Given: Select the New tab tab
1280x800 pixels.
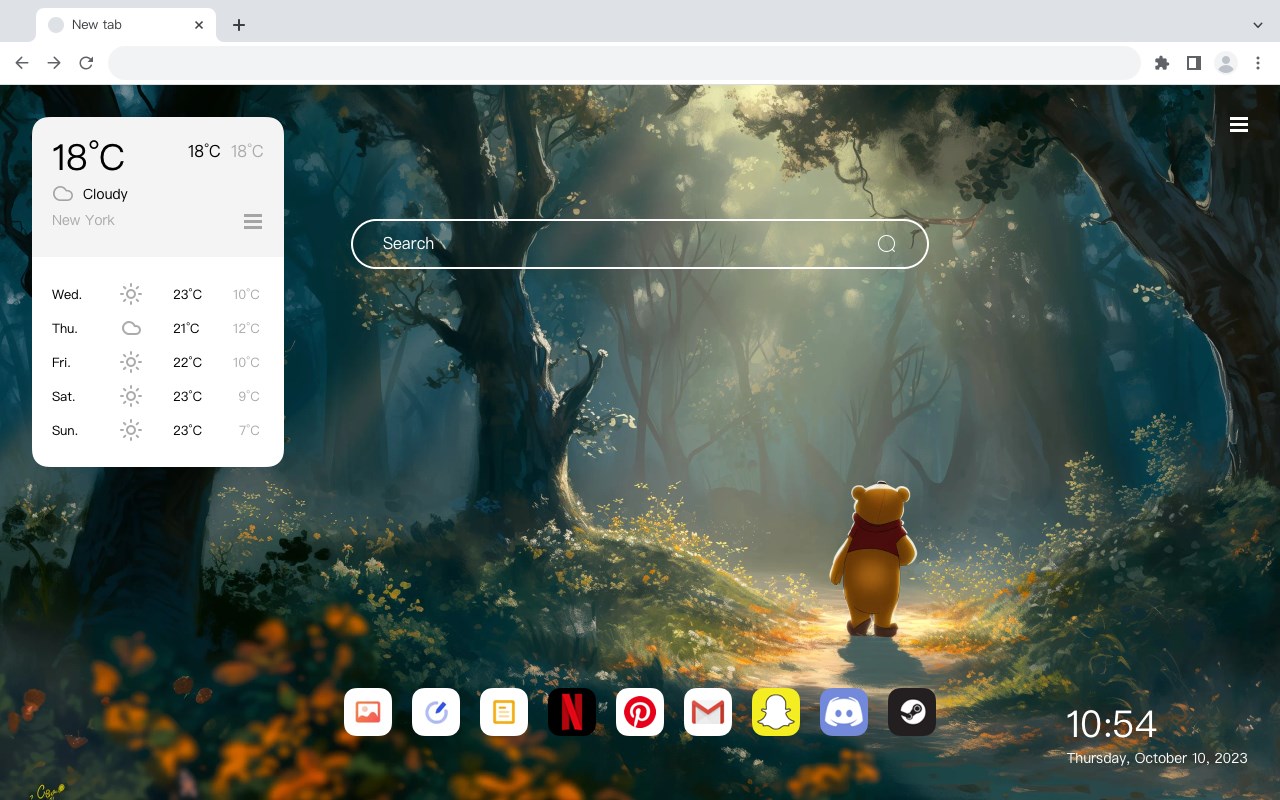Looking at the screenshot, I should (126, 25).
